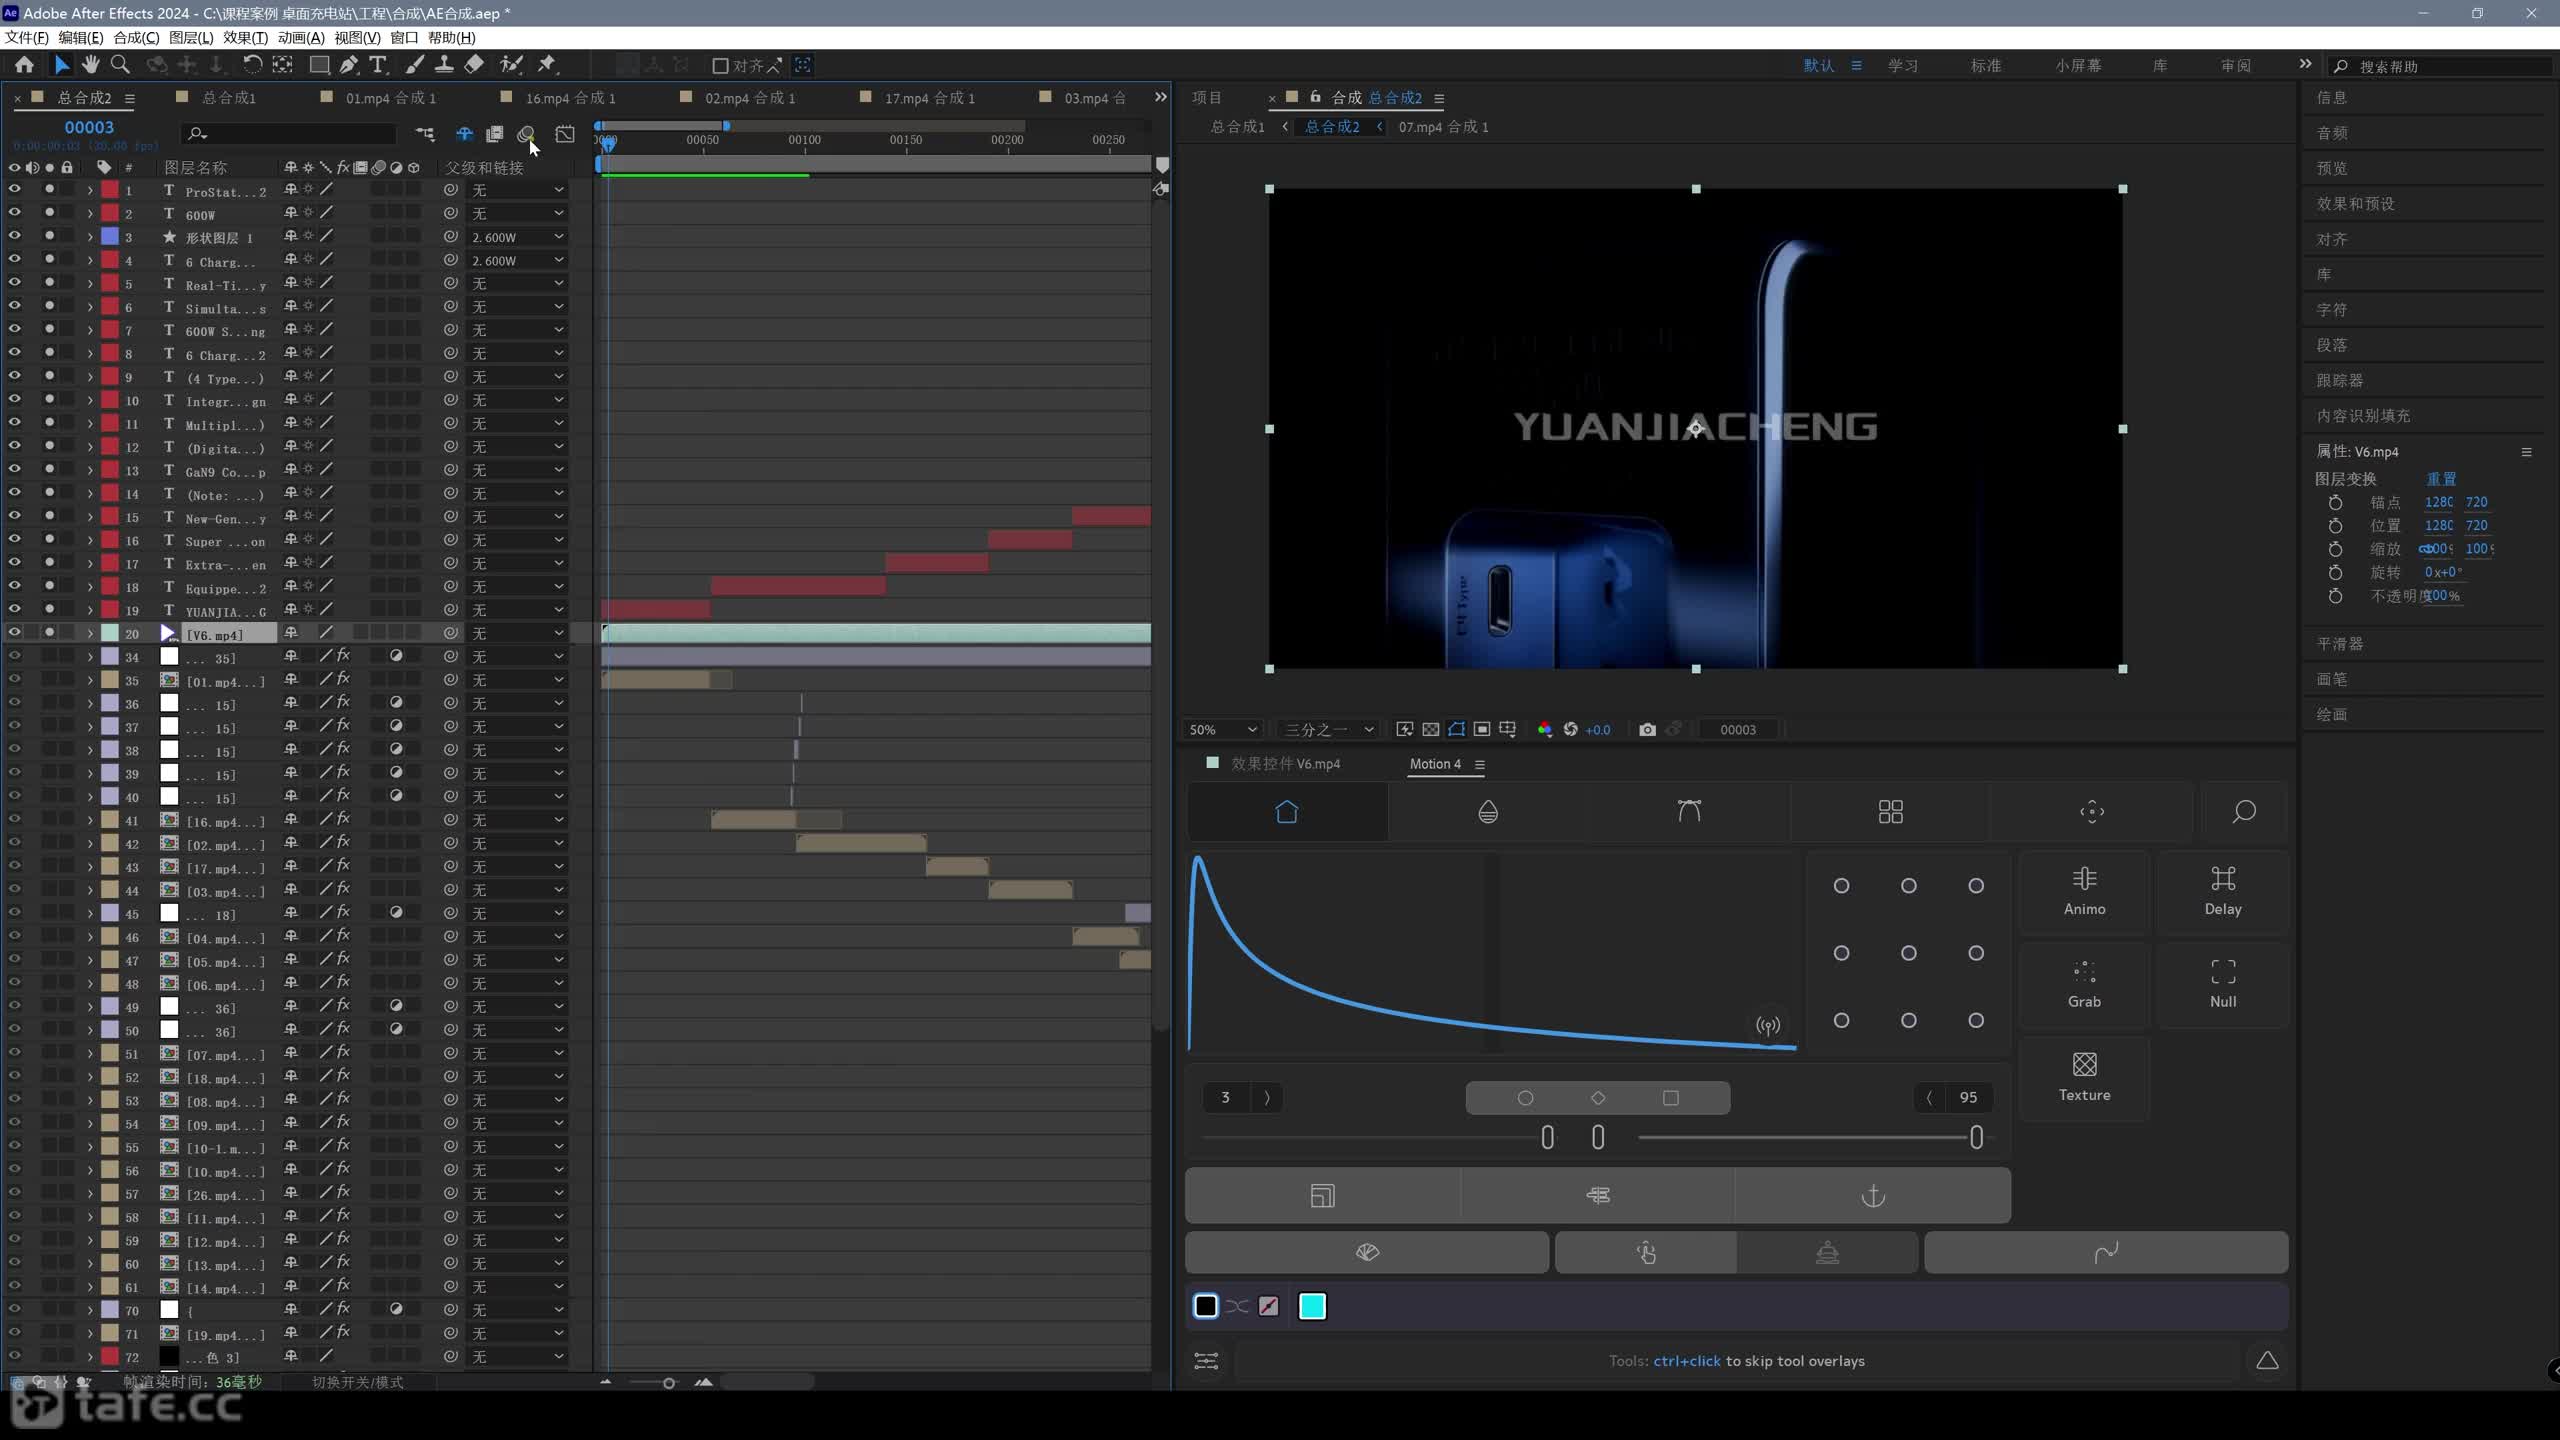Screen dimensions: 2560x1440
Task: Click the Texture tool in Motion 4
Action: [2084, 1077]
